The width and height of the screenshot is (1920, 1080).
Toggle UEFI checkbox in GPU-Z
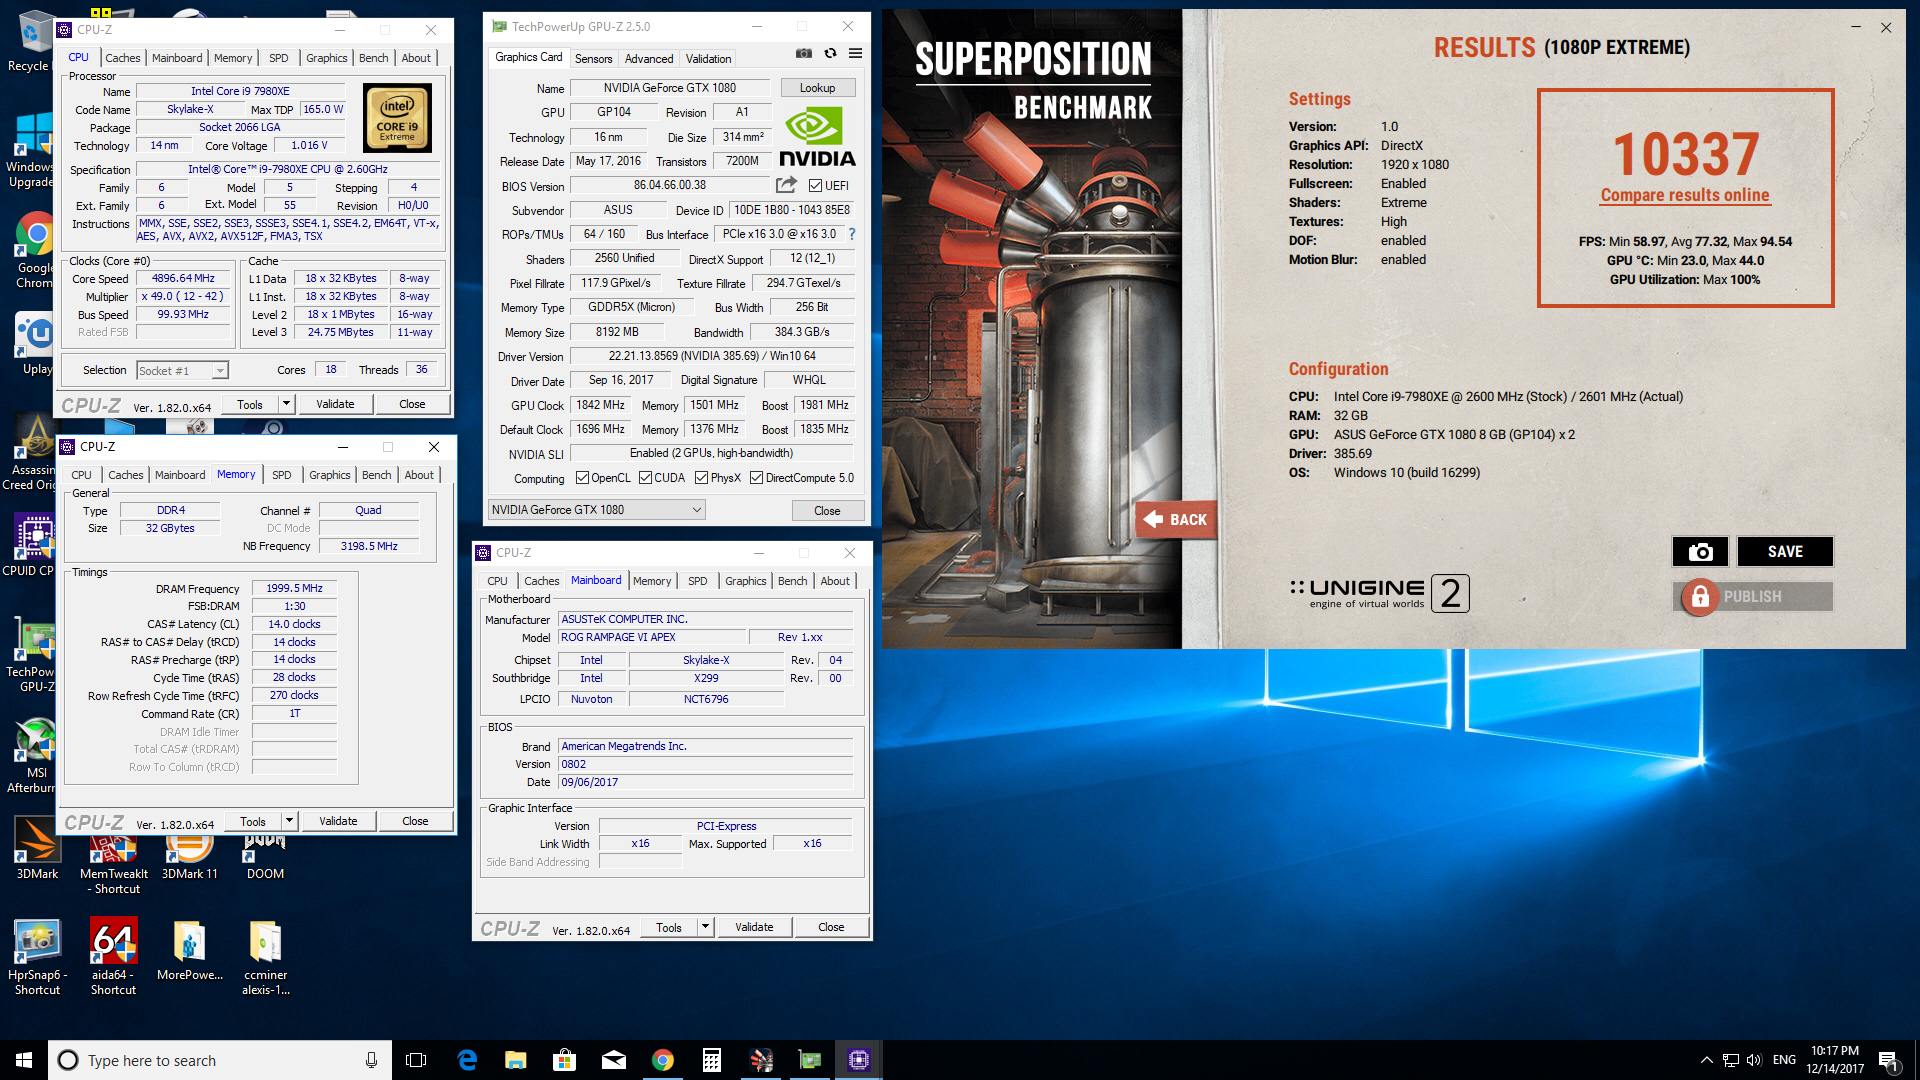click(x=815, y=186)
